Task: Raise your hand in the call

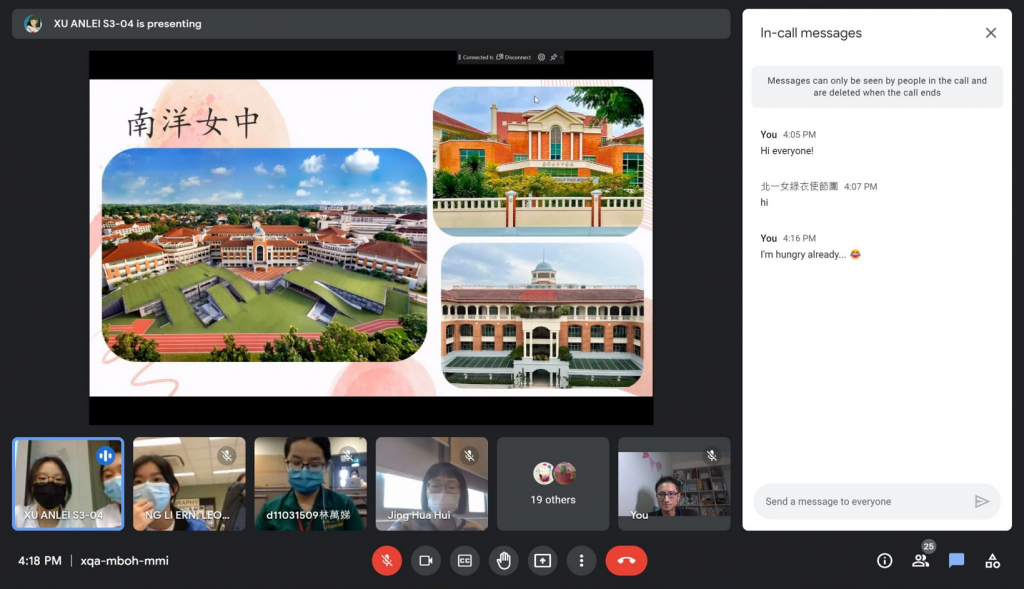Action: click(x=504, y=560)
